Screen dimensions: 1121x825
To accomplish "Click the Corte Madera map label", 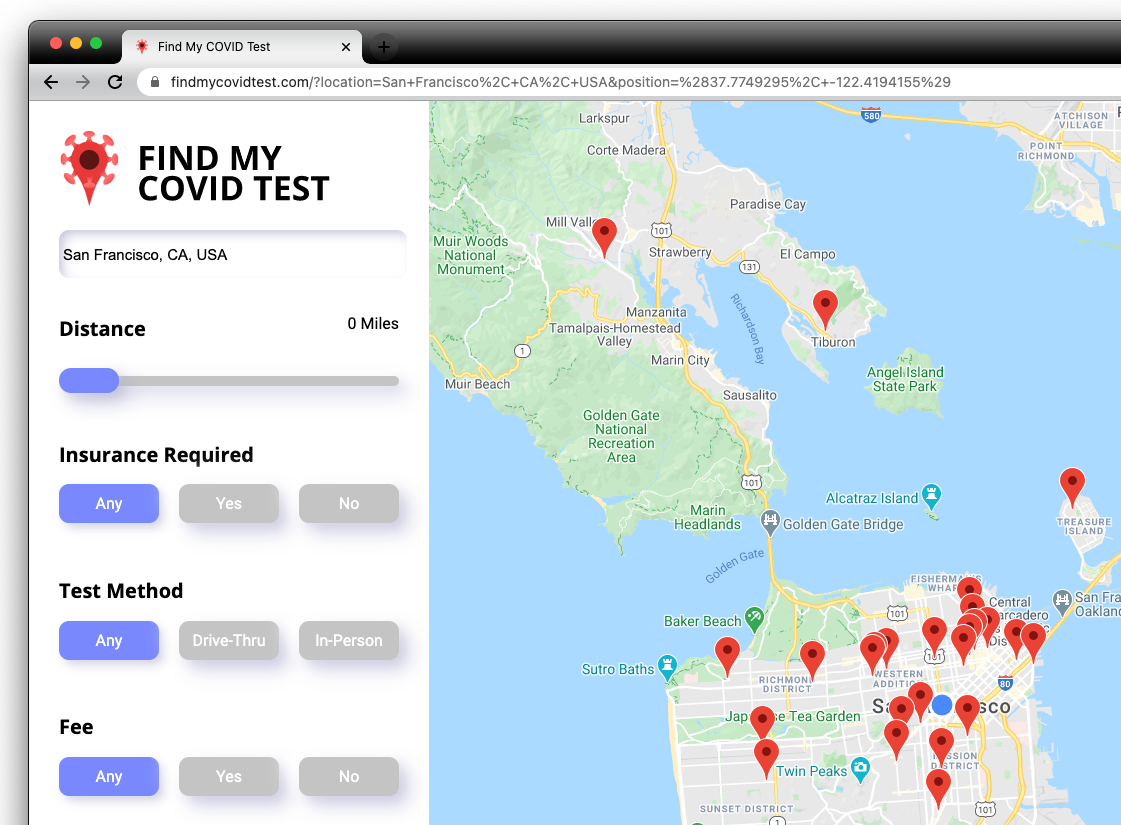I will tap(626, 150).
